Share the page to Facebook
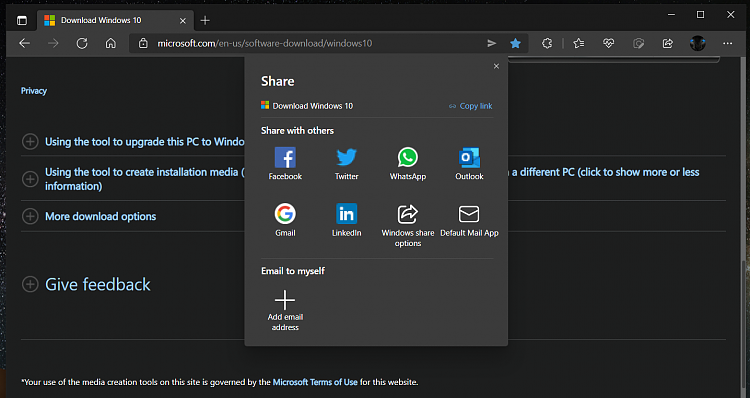The width and height of the screenshot is (750, 398). [x=285, y=164]
